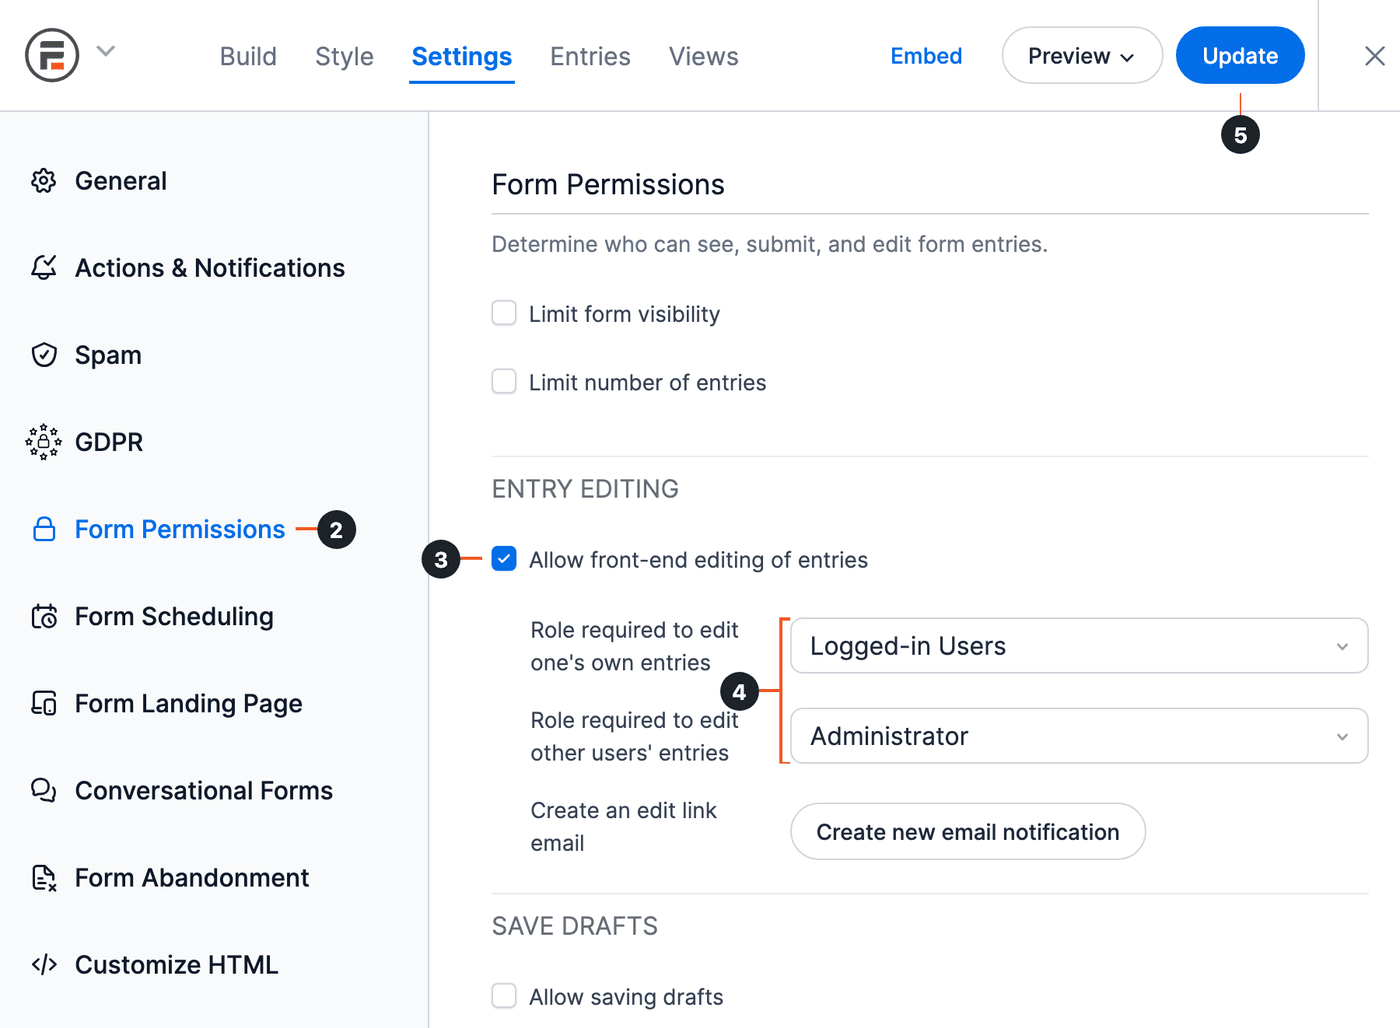Screen dimensions: 1400x1028
Task: Click the Actions & Notifications bell icon
Action: click(x=44, y=268)
